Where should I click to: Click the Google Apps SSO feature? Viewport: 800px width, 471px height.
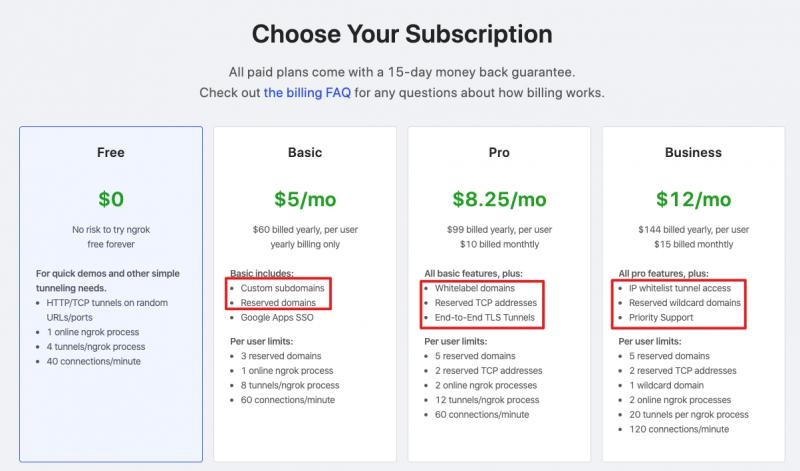tap(278, 318)
